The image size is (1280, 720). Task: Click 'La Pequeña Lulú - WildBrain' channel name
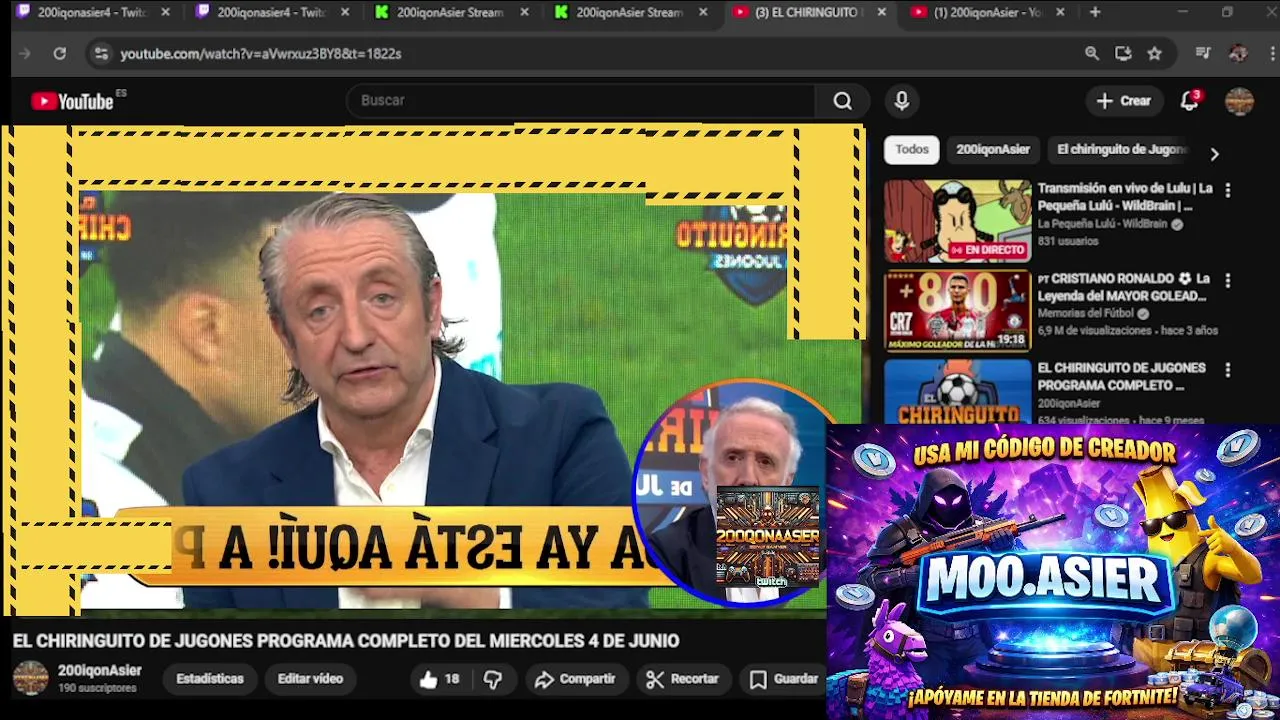1102,224
